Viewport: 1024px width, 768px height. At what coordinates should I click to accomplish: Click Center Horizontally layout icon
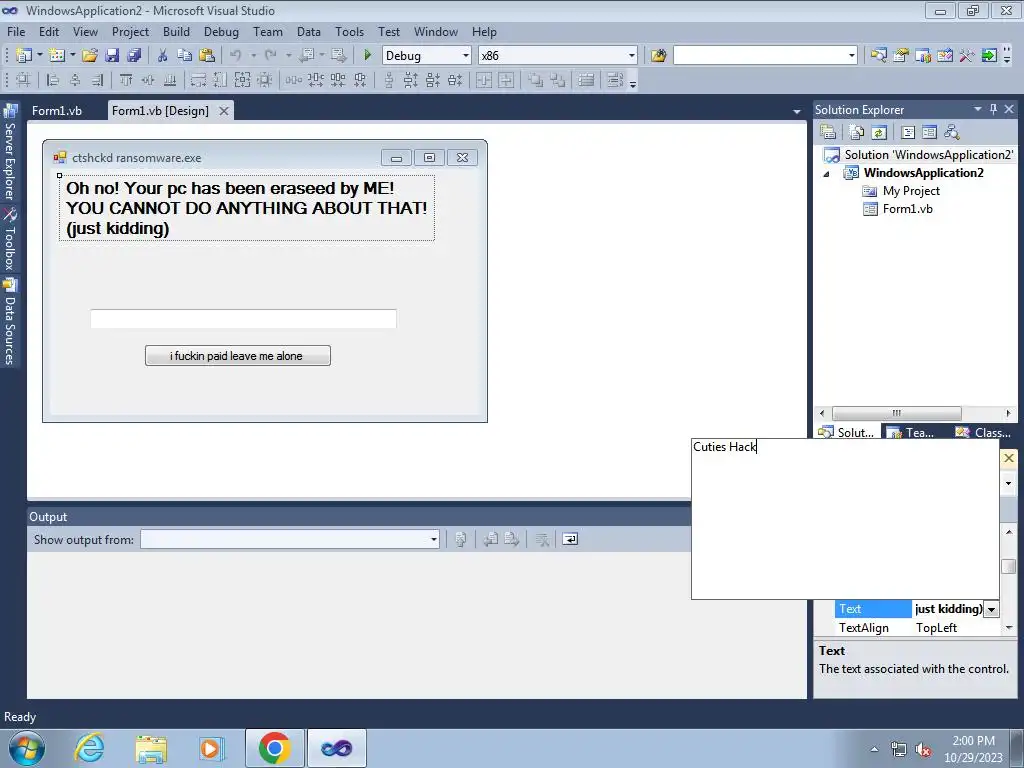click(x=484, y=80)
